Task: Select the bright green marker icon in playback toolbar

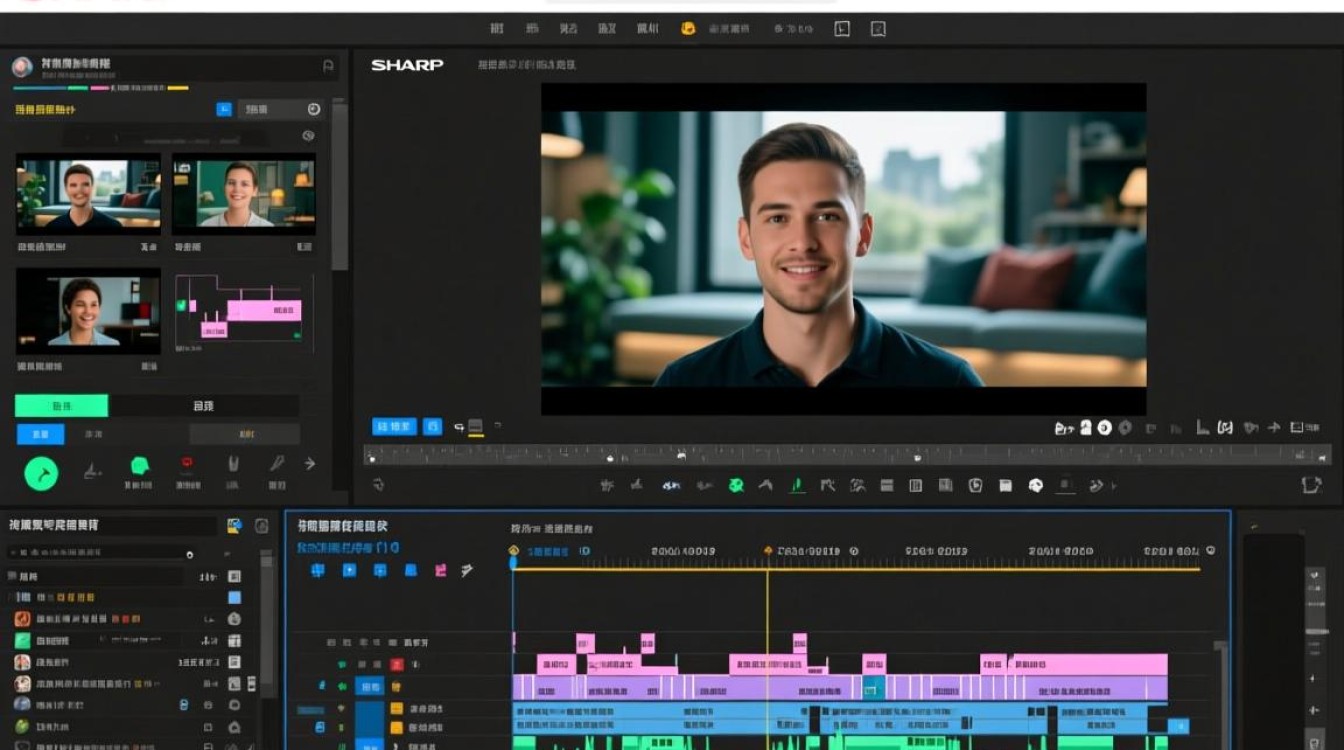Action: coord(797,485)
